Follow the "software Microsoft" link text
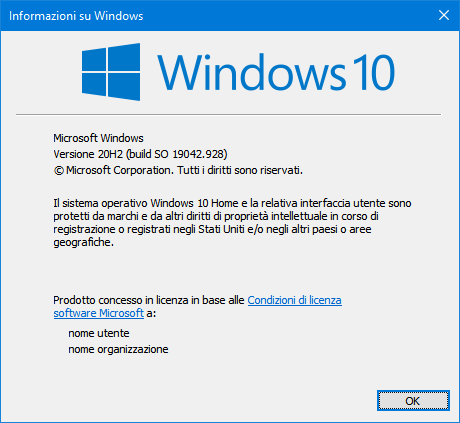This screenshot has height=423, width=460. 99,313
